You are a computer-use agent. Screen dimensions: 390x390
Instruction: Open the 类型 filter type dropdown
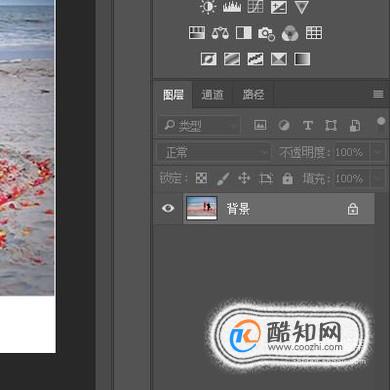(x=199, y=126)
